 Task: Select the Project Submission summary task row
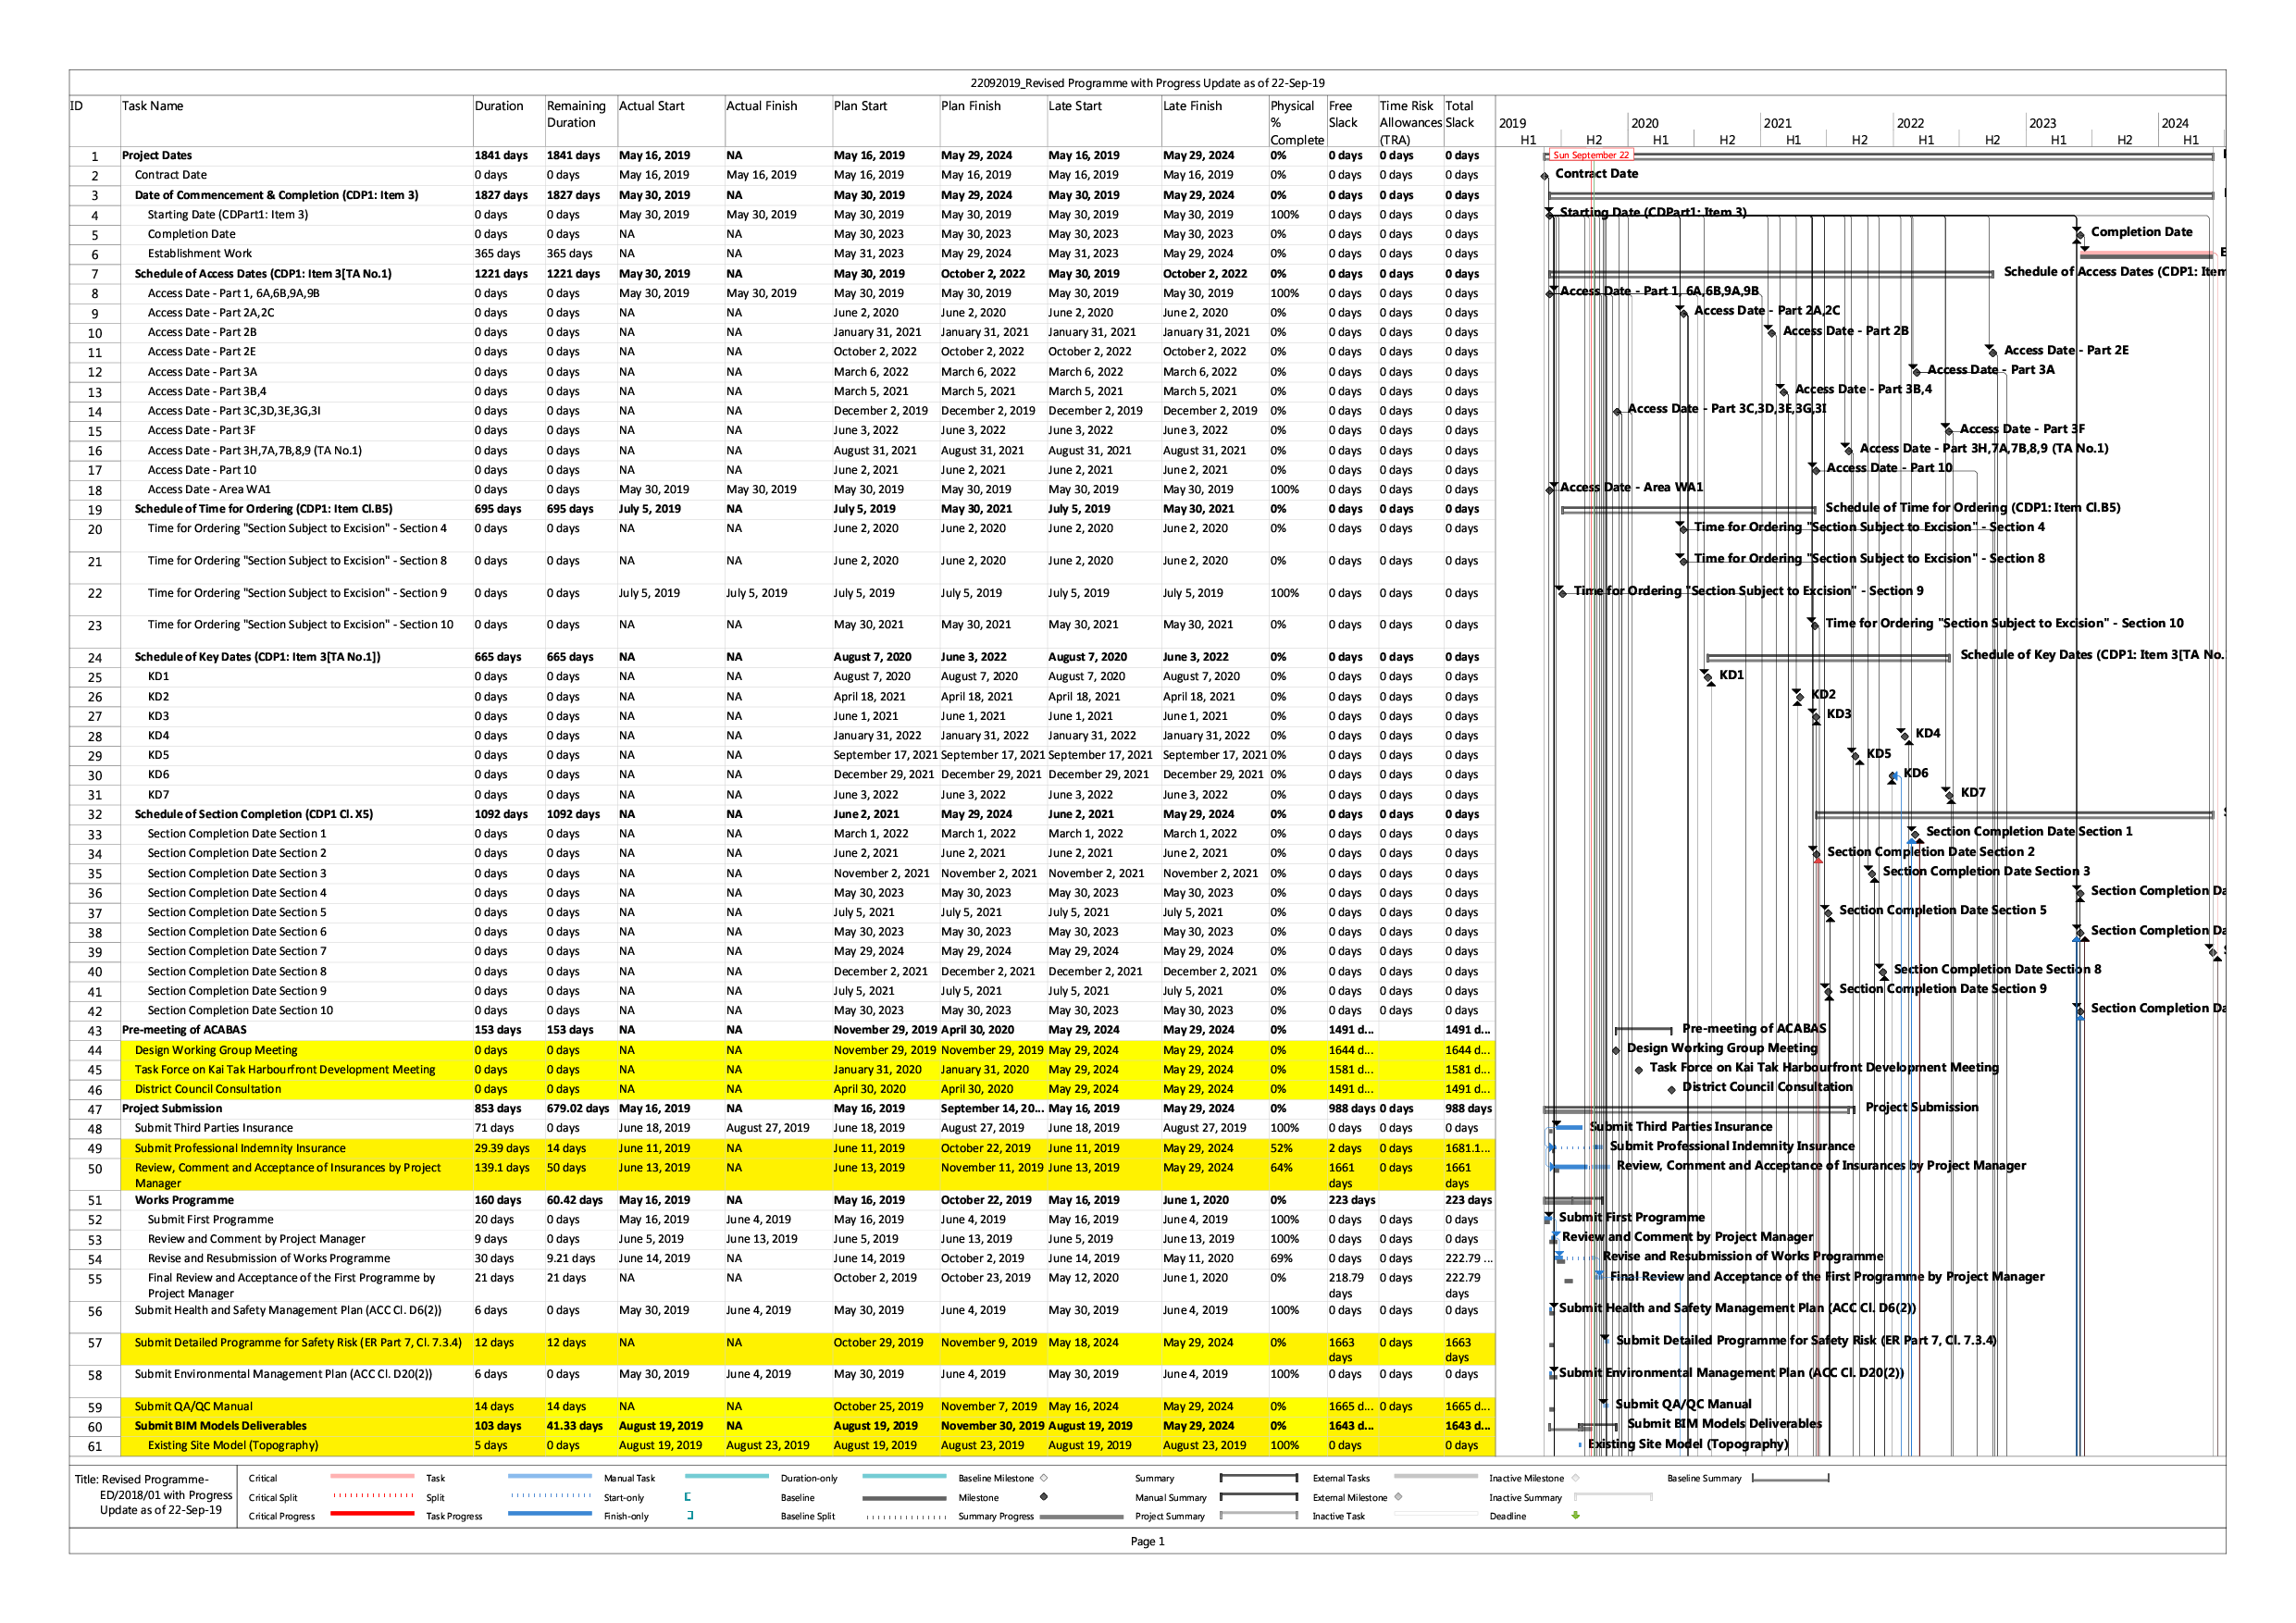pyautogui.click(x=172, y=1108)
